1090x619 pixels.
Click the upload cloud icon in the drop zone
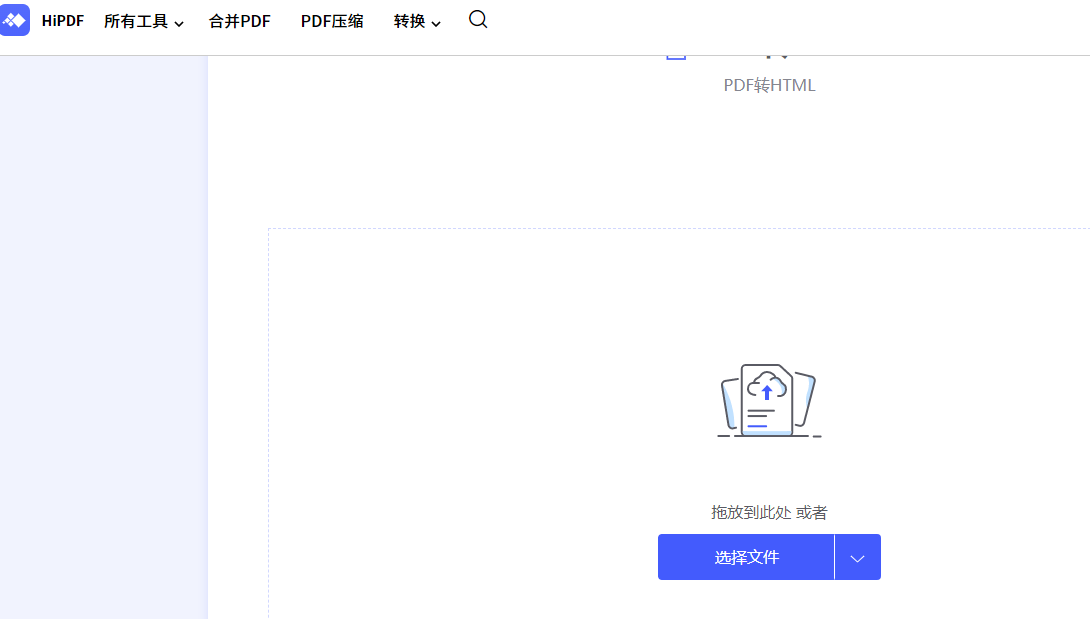[x=767, y=385]
